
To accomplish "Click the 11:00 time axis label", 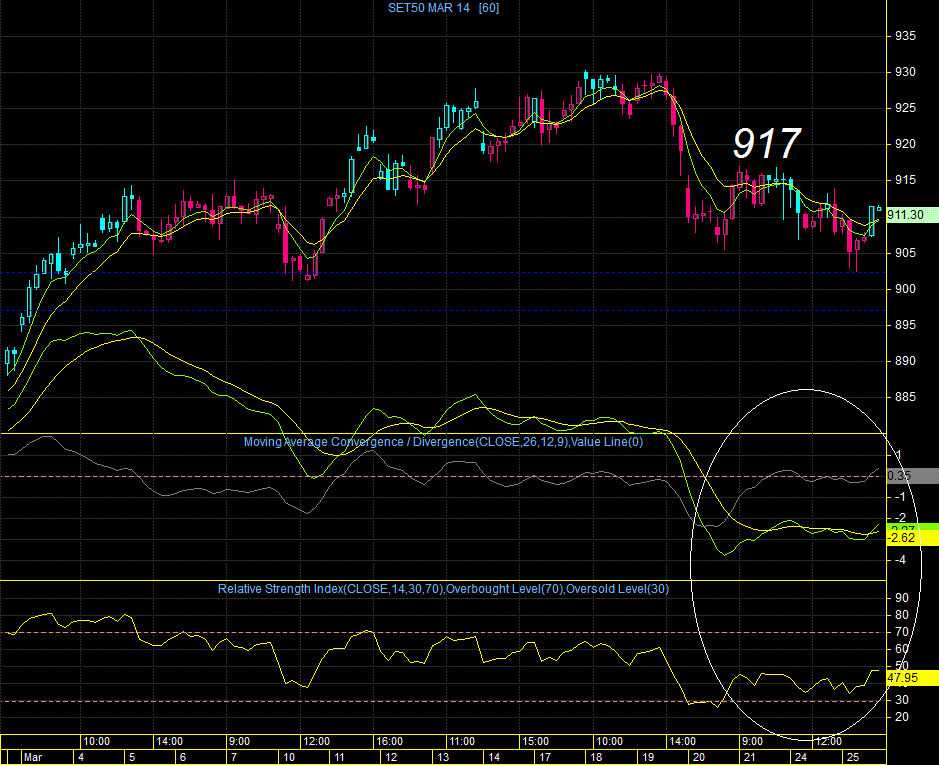I will tap(462, 742).
